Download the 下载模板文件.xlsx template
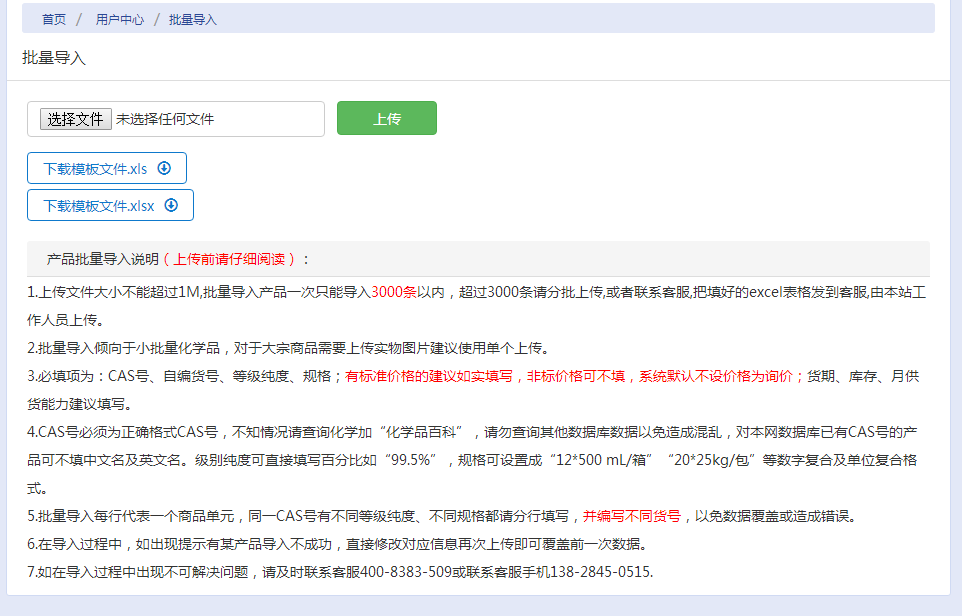This screenshot has height=616, width=962. point(99,205)
